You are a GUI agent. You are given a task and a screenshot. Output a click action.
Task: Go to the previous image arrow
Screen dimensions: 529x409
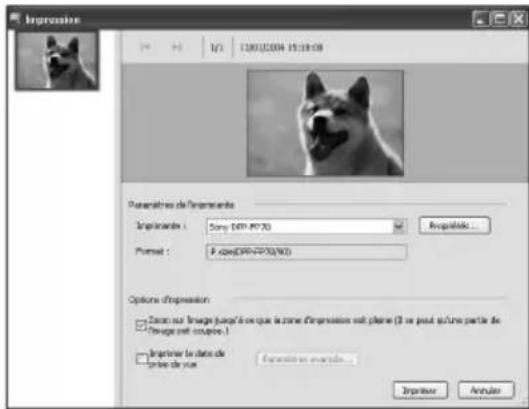(x=145, y=47)
